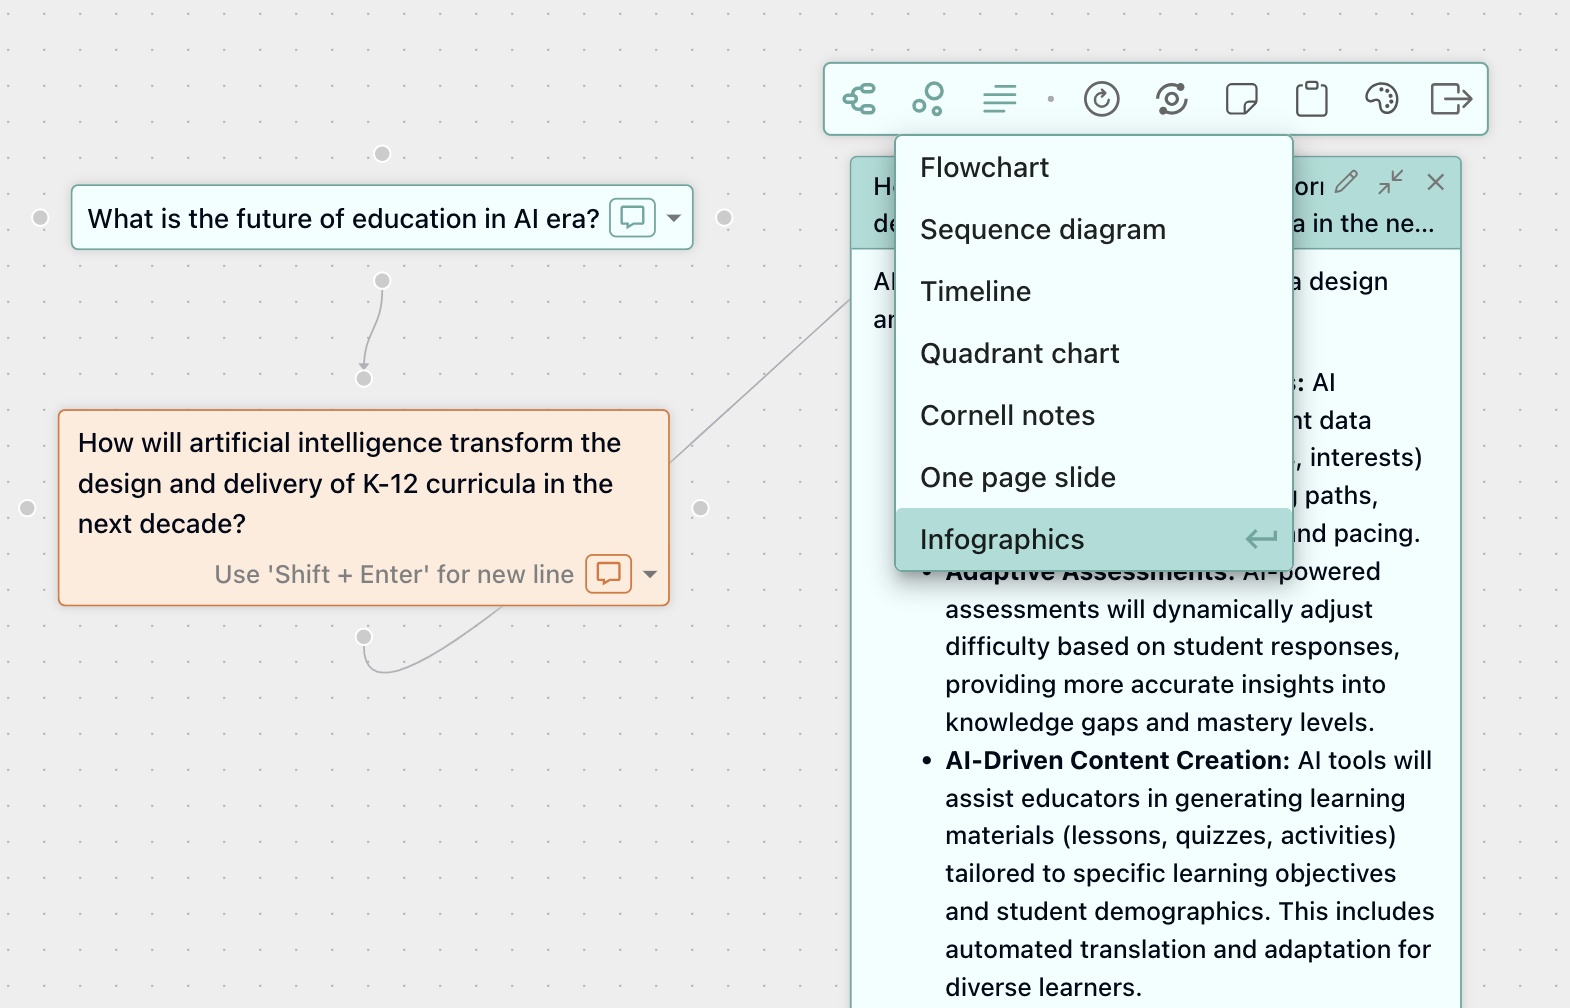The image size is (1570, 1008).
Task: Open the text summary tool from the toolbar
Action: click(999, 99)
